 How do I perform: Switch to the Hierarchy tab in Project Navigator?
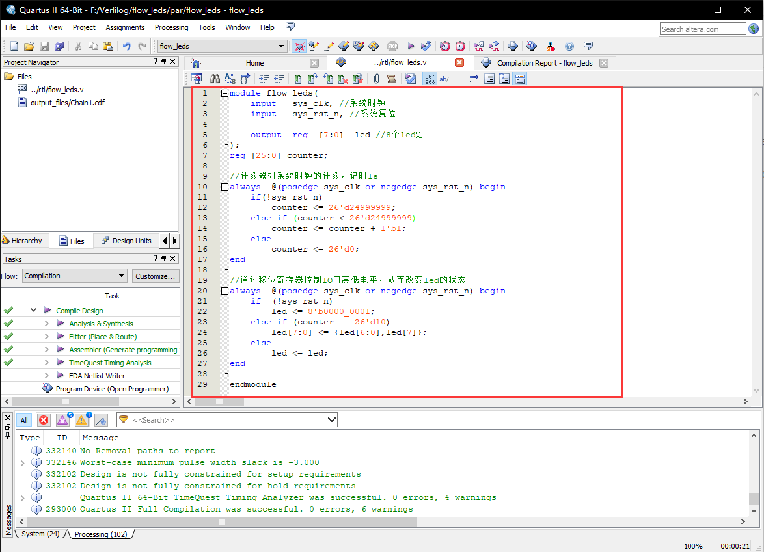(x=22, y=241)
